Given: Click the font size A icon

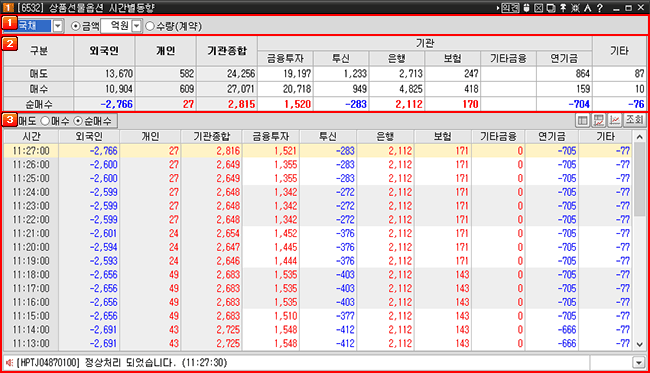Looking at the screenshot, I should 587,8.
